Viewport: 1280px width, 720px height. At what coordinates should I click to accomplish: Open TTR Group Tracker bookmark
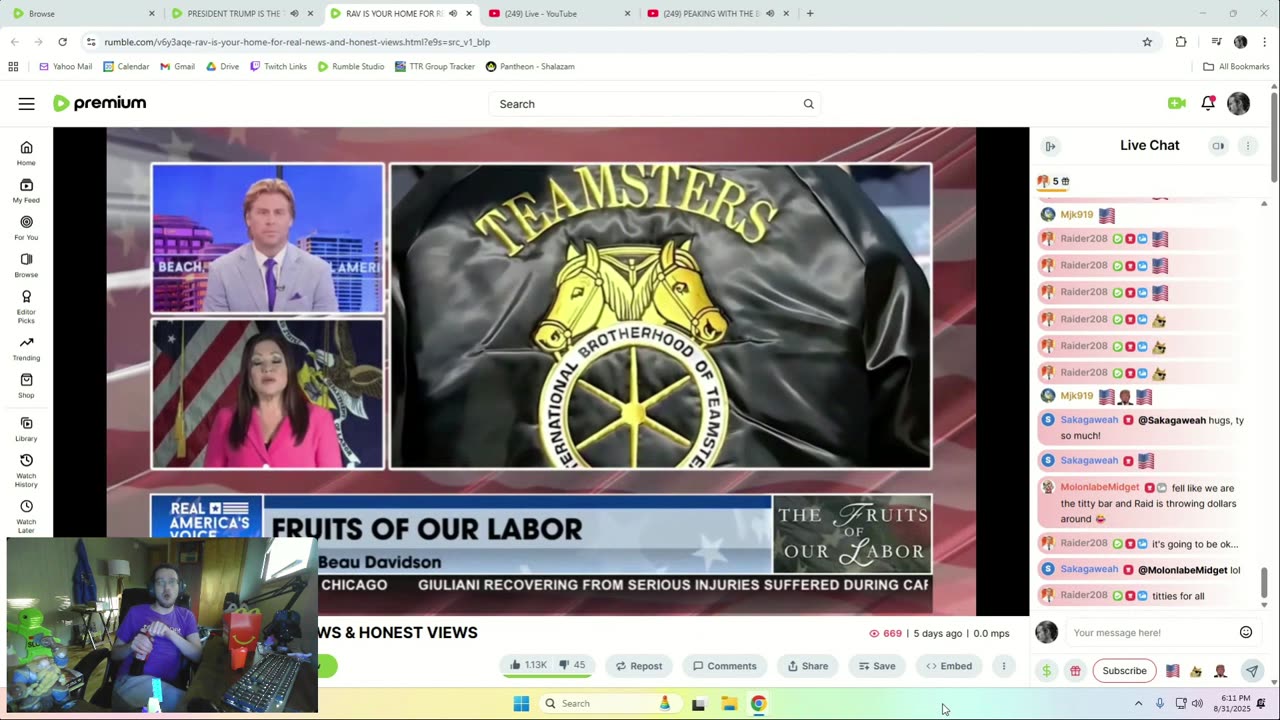tap(435, 66)
